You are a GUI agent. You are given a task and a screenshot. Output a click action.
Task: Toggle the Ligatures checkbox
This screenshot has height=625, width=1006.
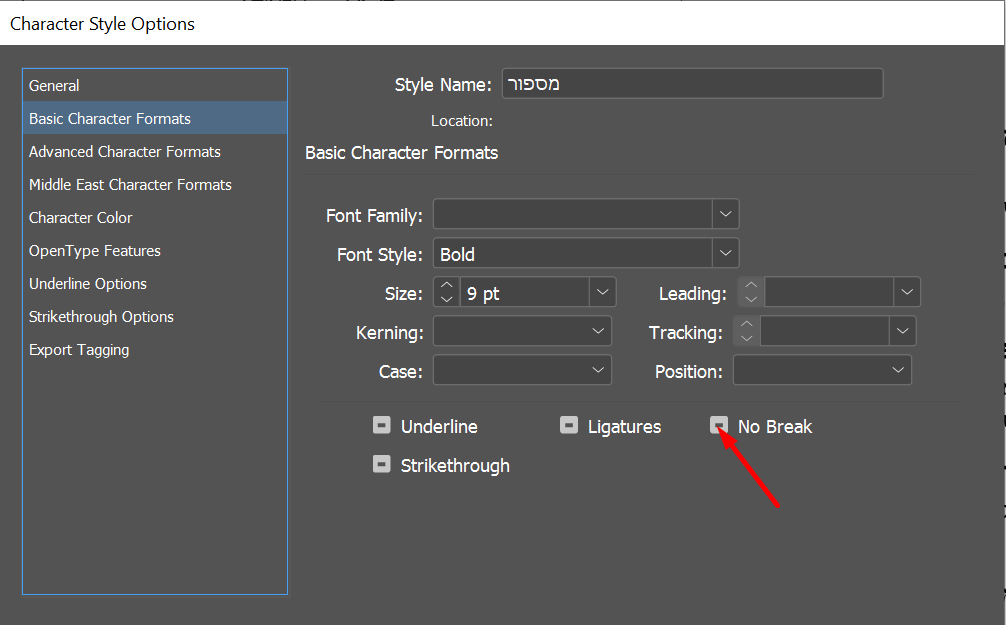click(569, 426)
